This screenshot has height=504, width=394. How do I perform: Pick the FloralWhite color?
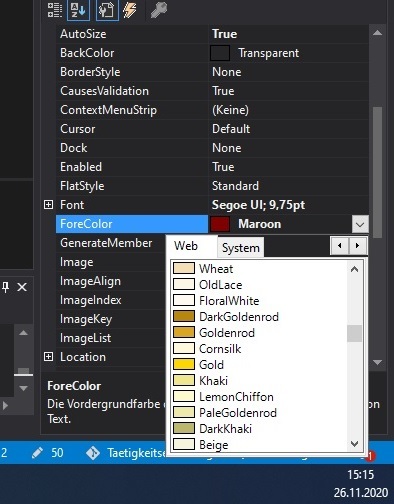pos(259,301)
